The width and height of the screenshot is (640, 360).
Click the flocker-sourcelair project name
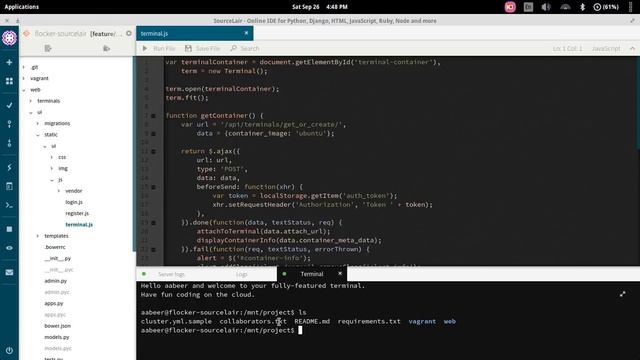60,33
